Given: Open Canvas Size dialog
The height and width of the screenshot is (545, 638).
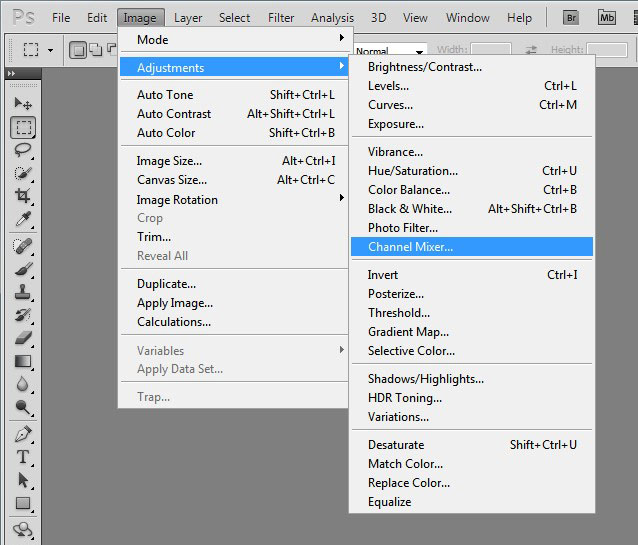Looking at the screenshot, I should [x=234, y=179].
